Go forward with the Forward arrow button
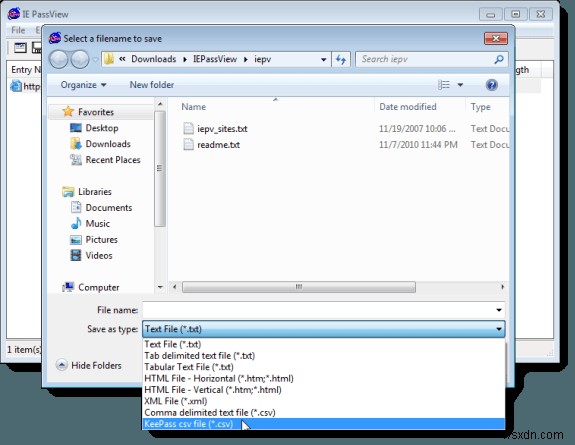Screen dimensions: 575x445 coord(80,59)
